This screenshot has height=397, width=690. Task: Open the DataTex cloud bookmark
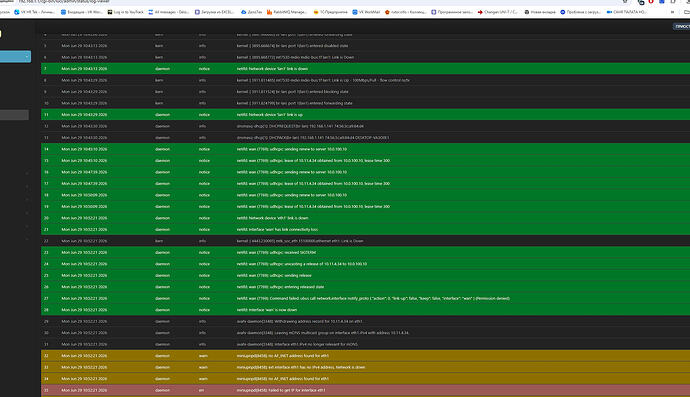pos(252,12)
